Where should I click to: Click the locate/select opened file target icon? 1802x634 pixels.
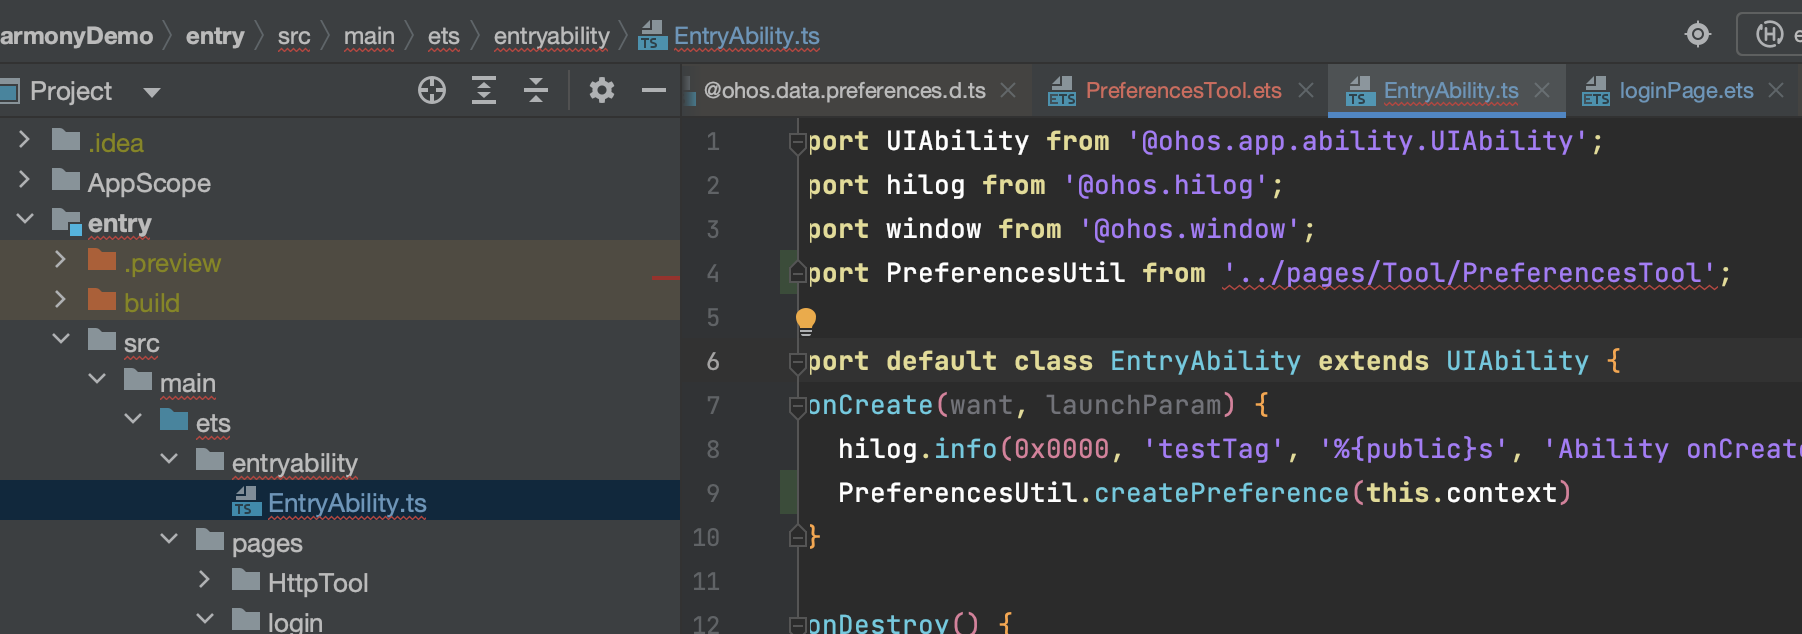point(431,91)
